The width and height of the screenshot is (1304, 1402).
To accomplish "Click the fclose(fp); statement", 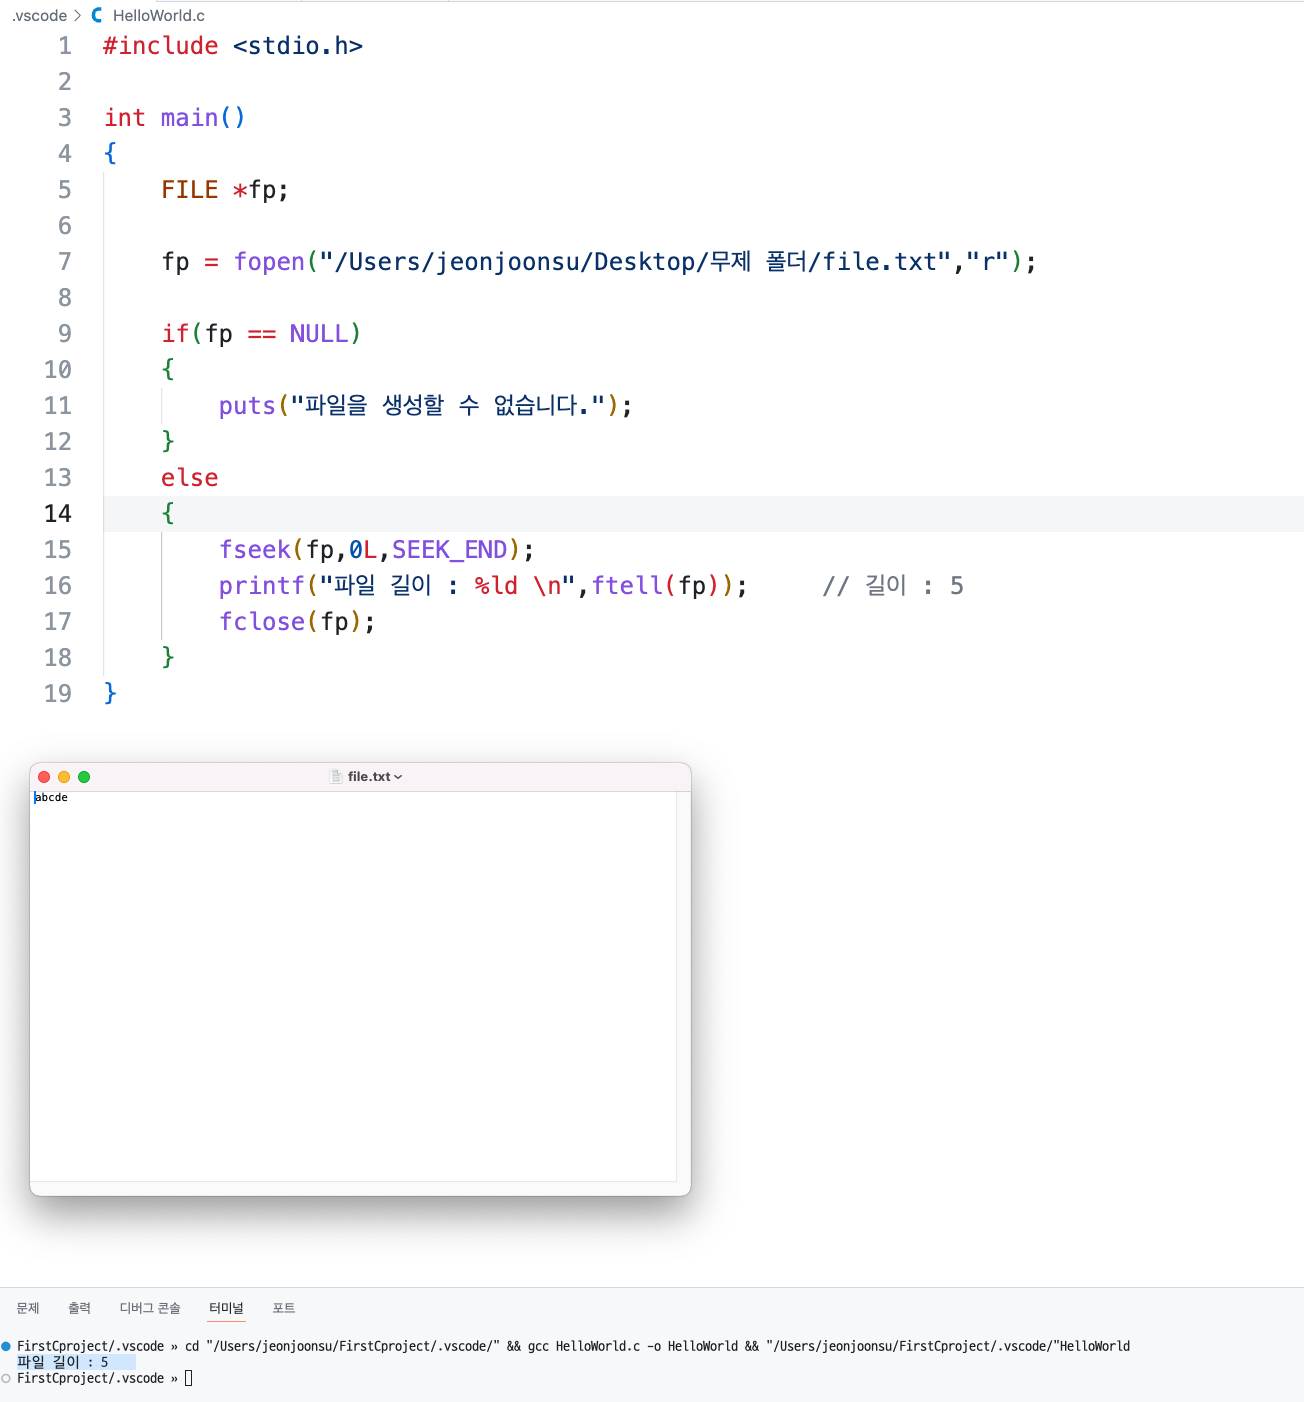I will (297, 622).
